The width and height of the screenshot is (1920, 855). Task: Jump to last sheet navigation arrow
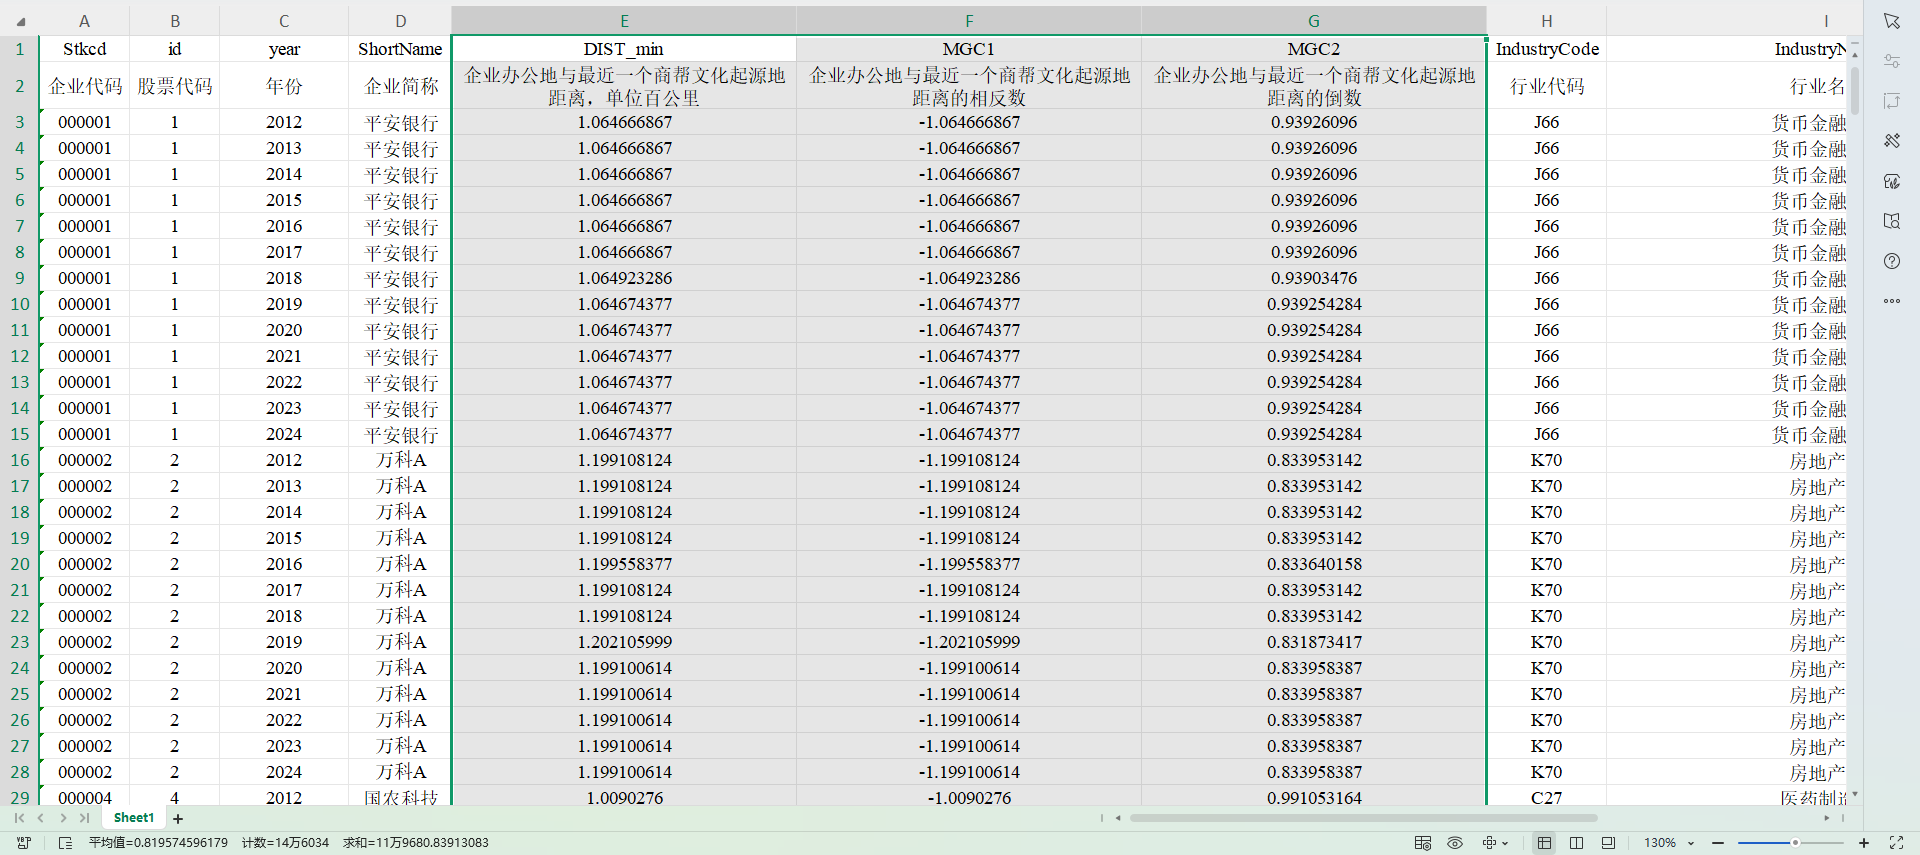[85, 818]
